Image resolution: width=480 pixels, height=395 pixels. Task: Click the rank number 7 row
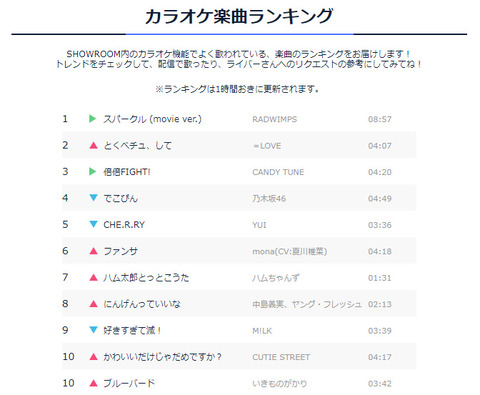[x=239, y=277]
